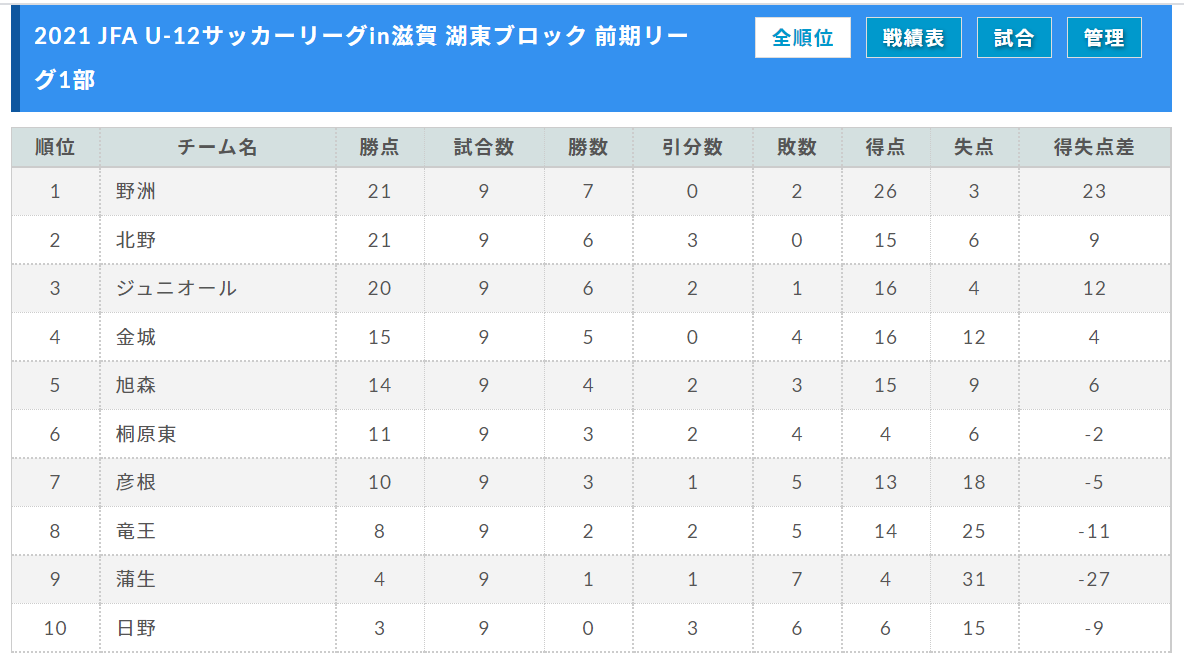This screenshot has width=1184, height=662.
Task: Select team name 野洲 in first row
Action: click(136, 192)
